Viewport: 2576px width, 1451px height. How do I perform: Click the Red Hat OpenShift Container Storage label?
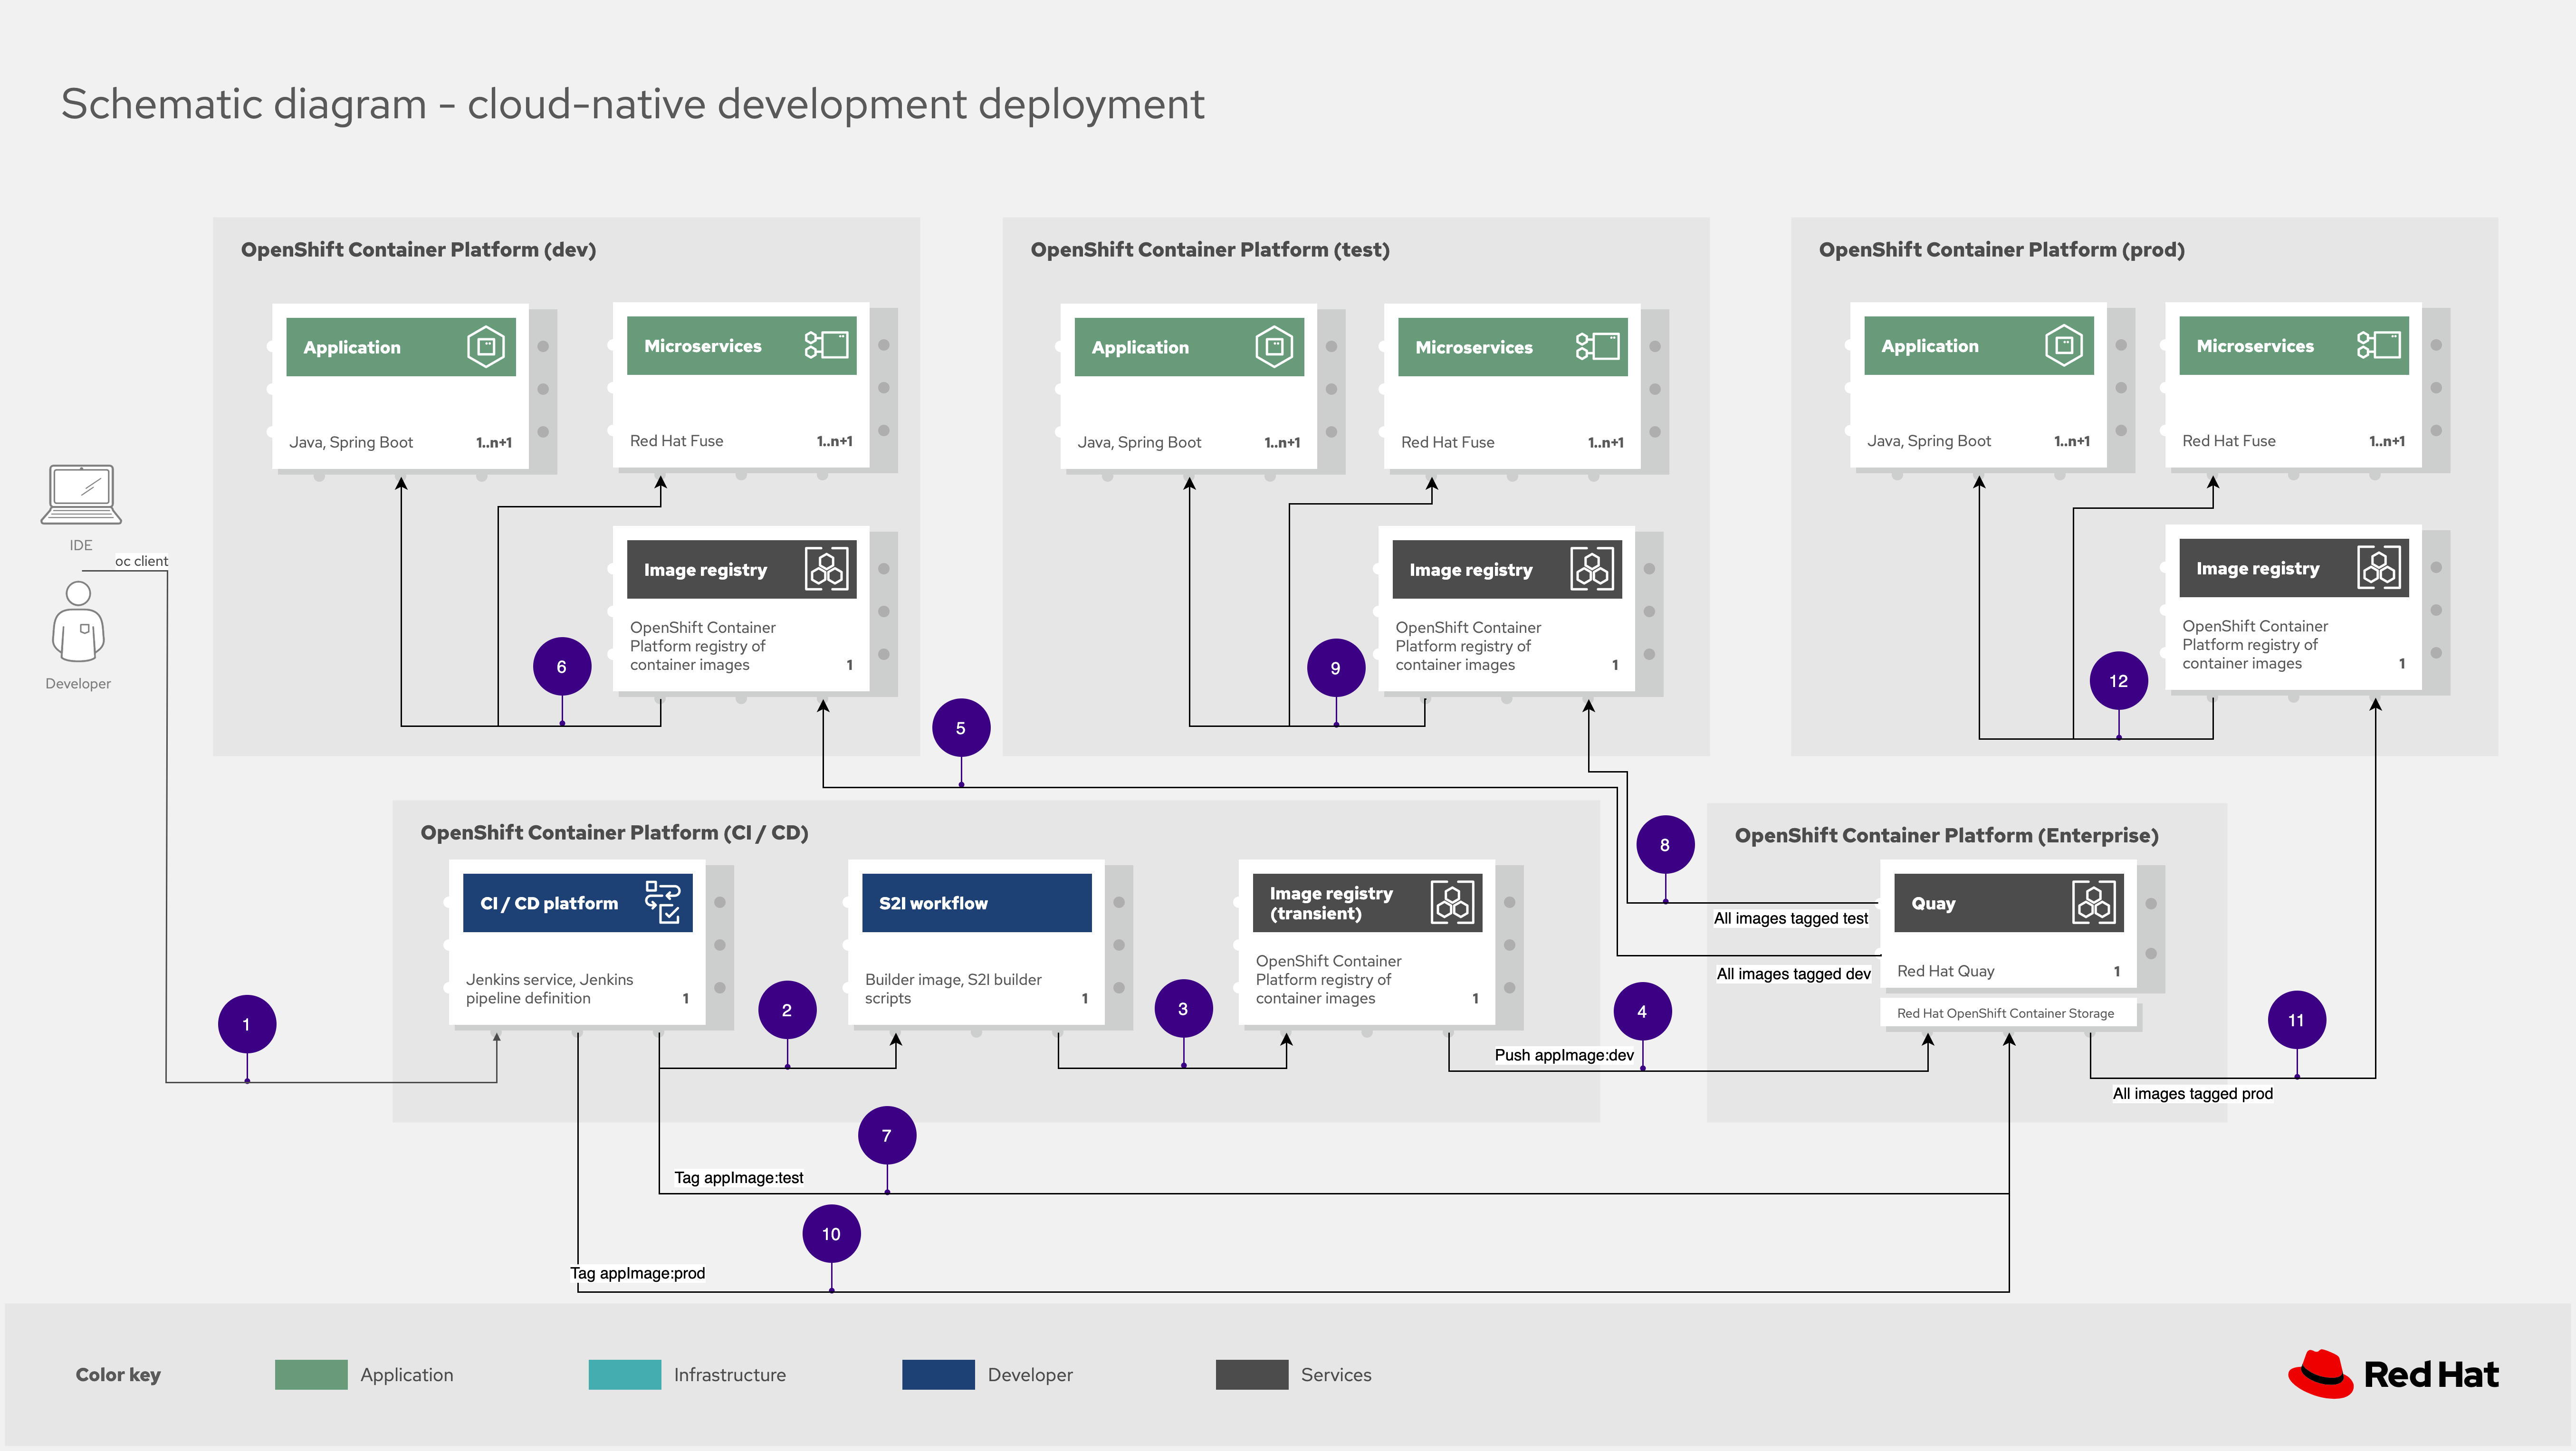point(2005,1013)
